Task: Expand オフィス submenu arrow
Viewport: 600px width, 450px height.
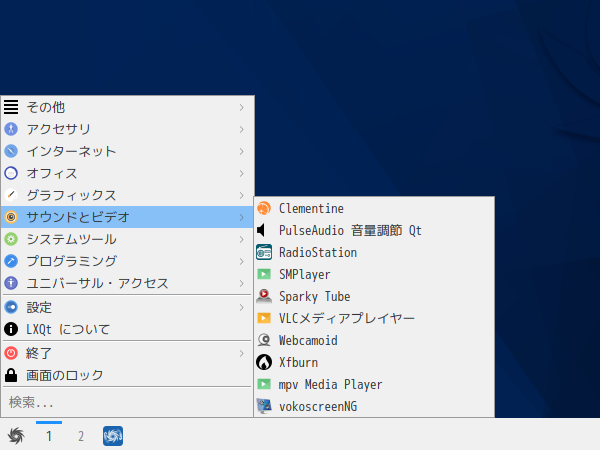Action: pos(241,173)
